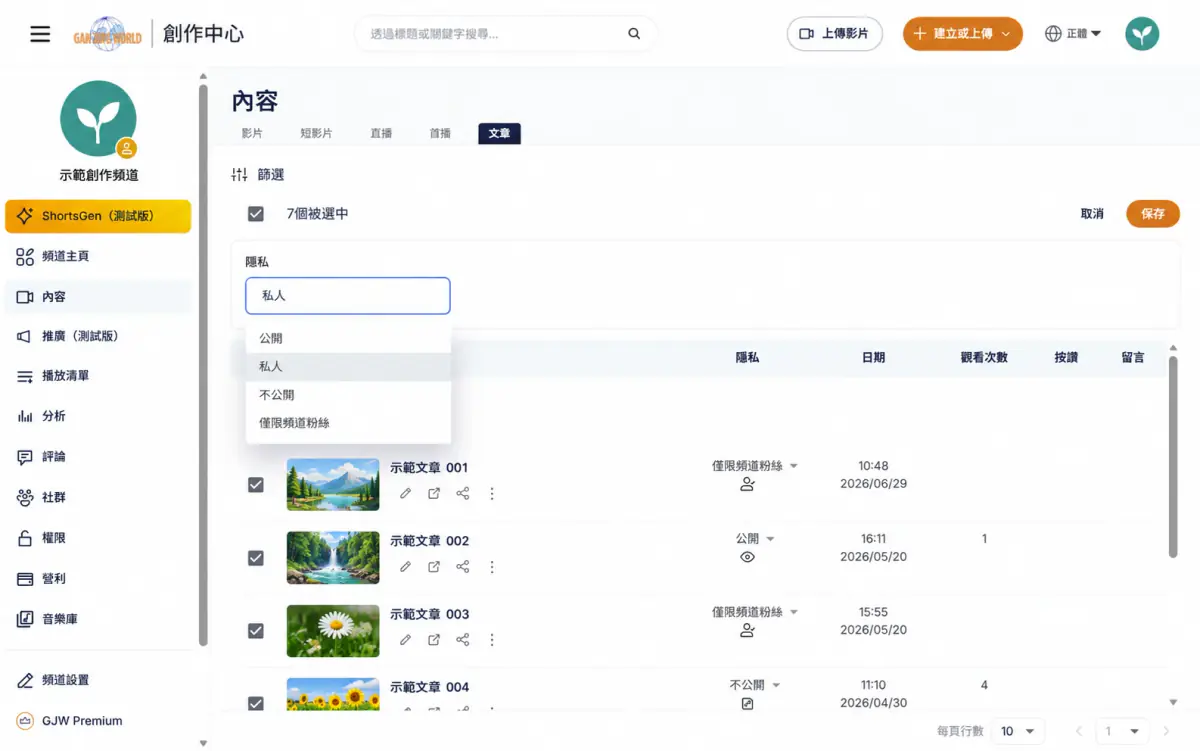Uncheck the 示範文章 003 row checkbox
1200x751 pixels.
256,631
